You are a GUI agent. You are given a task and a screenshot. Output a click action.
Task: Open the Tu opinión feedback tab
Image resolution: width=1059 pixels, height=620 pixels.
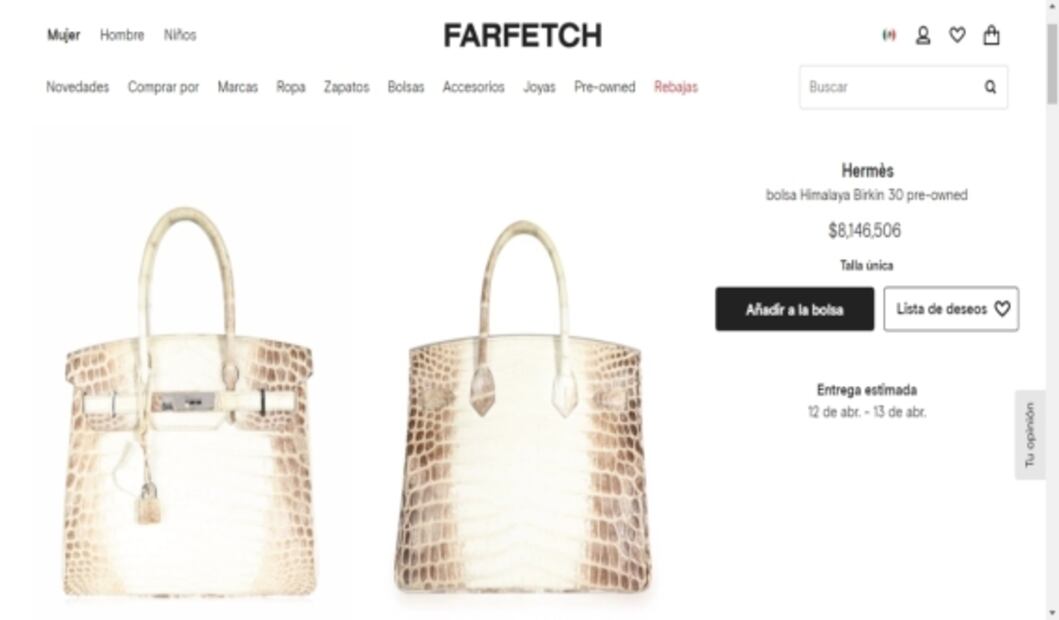(1030, 435)
